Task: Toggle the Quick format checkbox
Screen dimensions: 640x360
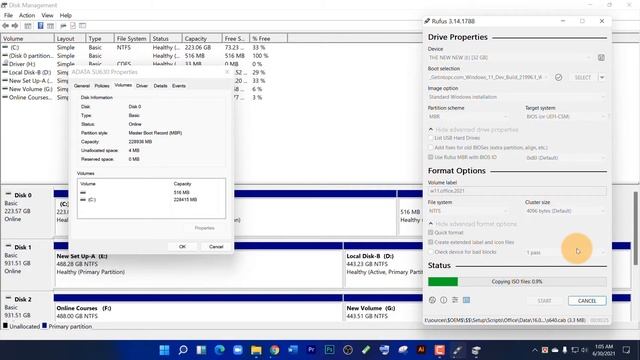Action: coord(431,232)
